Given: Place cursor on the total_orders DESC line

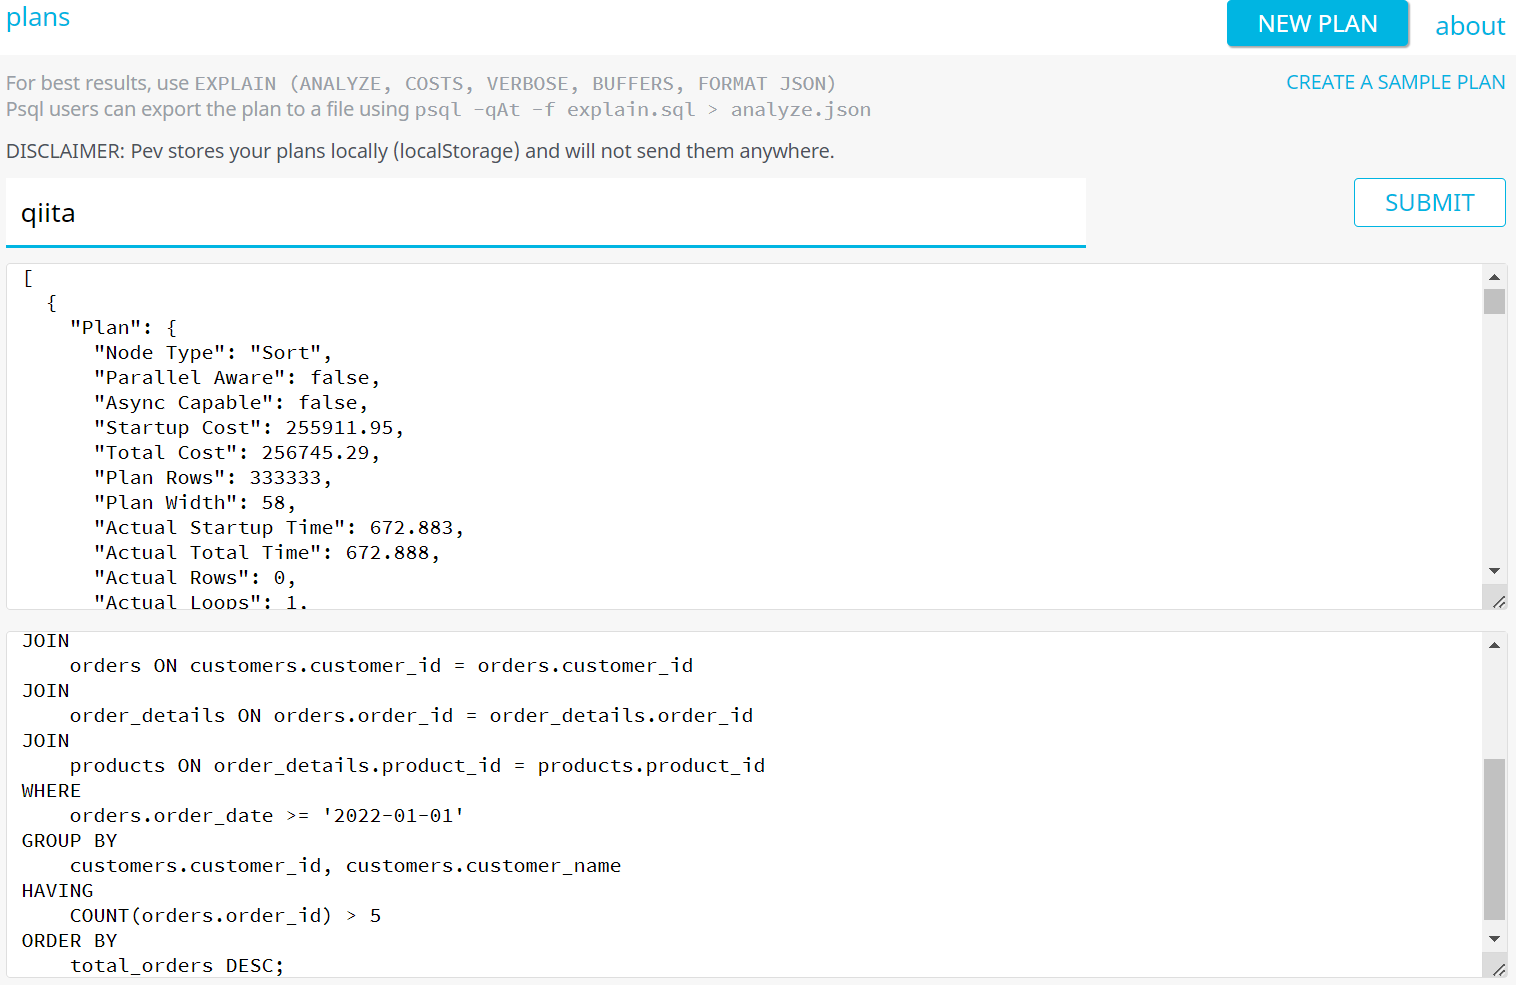Looking at the screenshot, I should point(176,966).
